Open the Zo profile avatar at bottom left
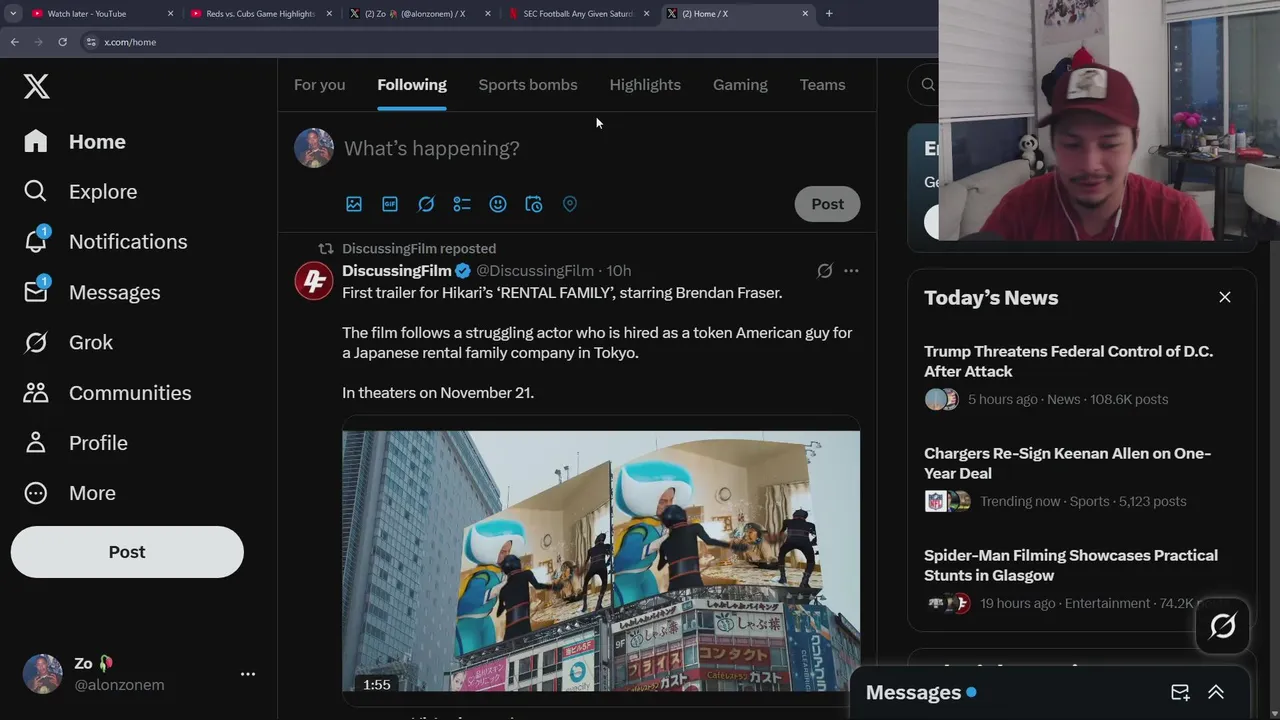 (x=42, y=674)
